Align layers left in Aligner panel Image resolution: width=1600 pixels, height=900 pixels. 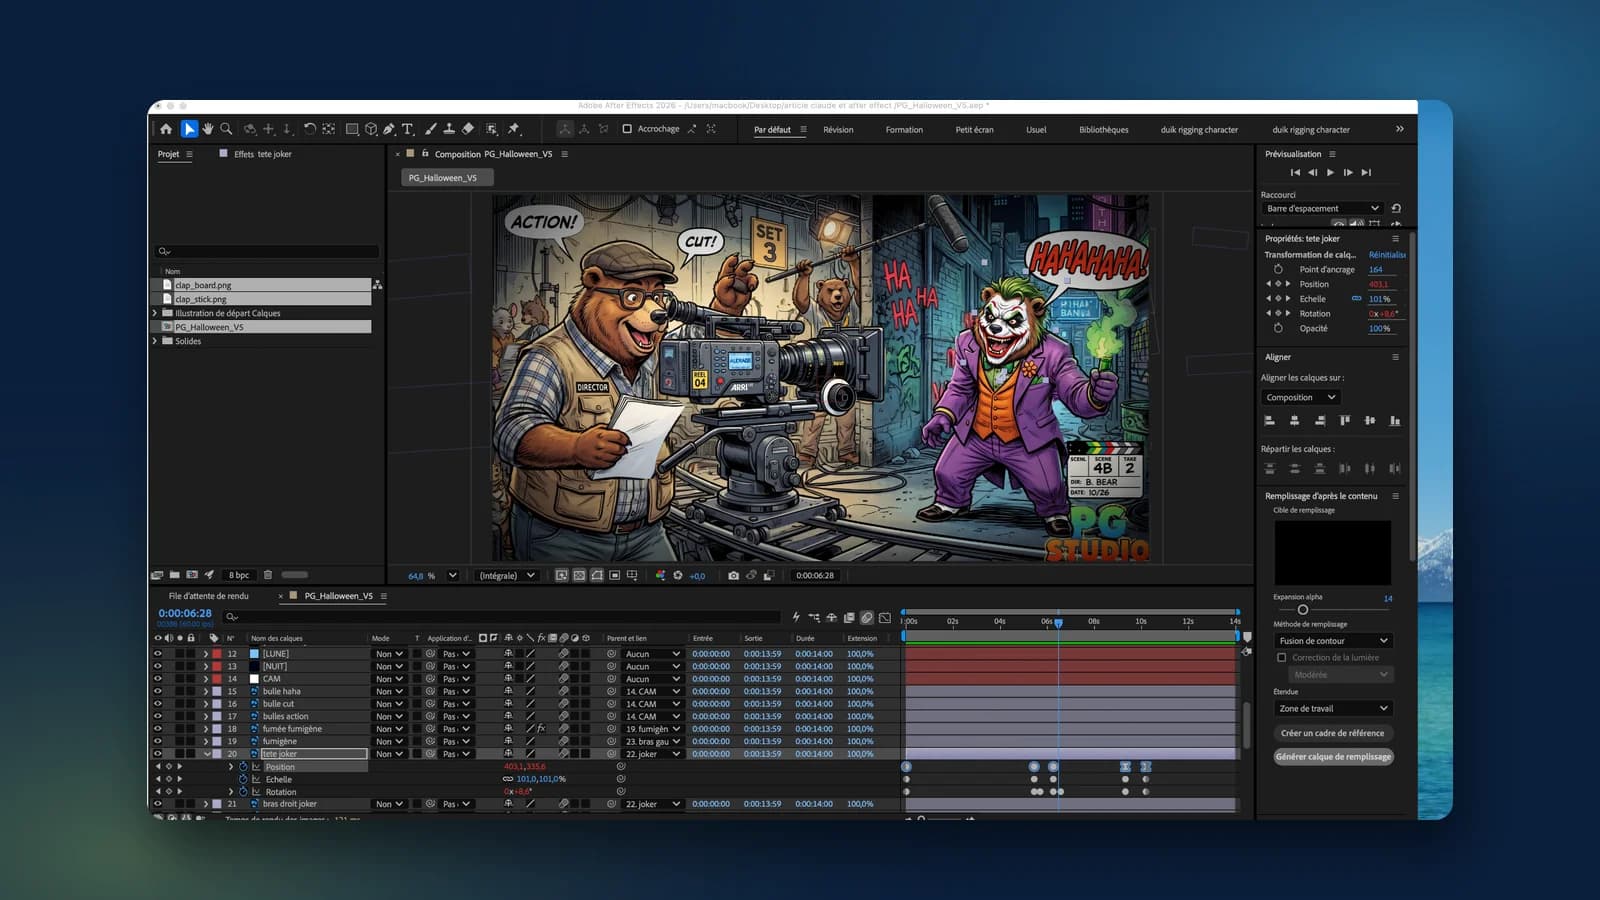click(1270, 421)
